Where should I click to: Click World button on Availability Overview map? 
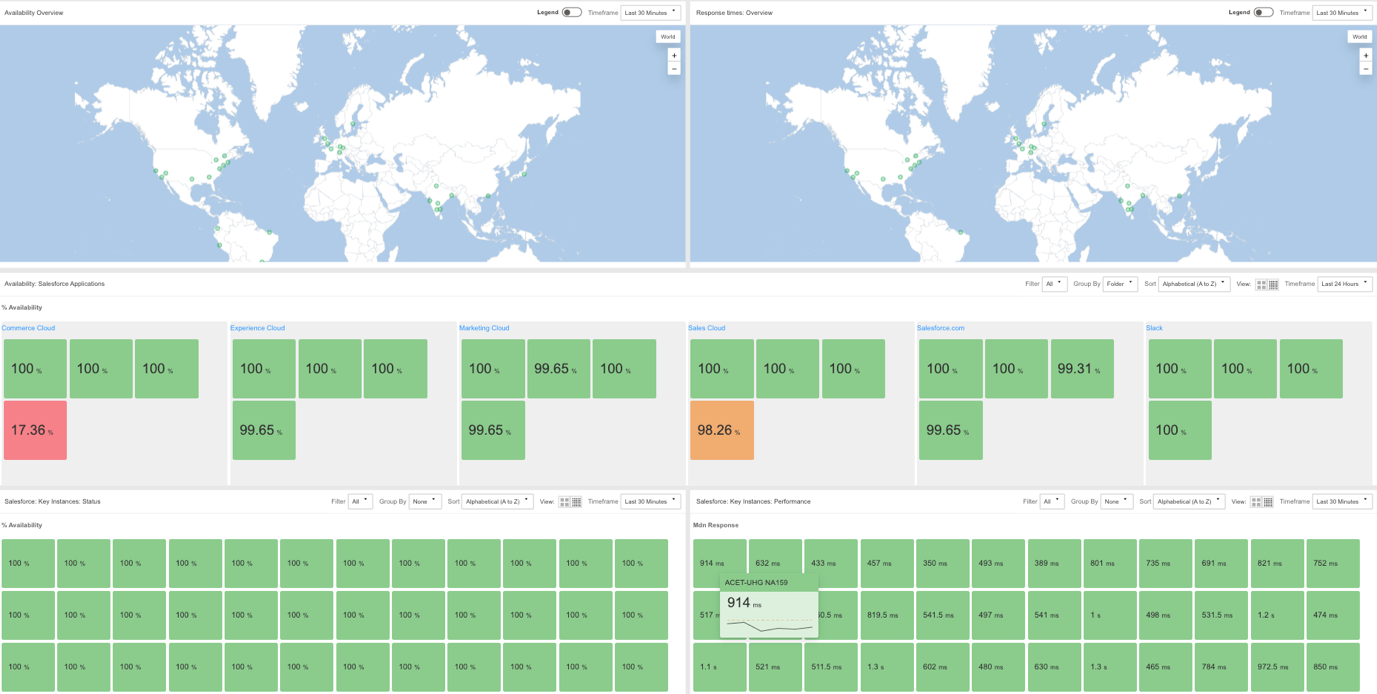point(668,37)
